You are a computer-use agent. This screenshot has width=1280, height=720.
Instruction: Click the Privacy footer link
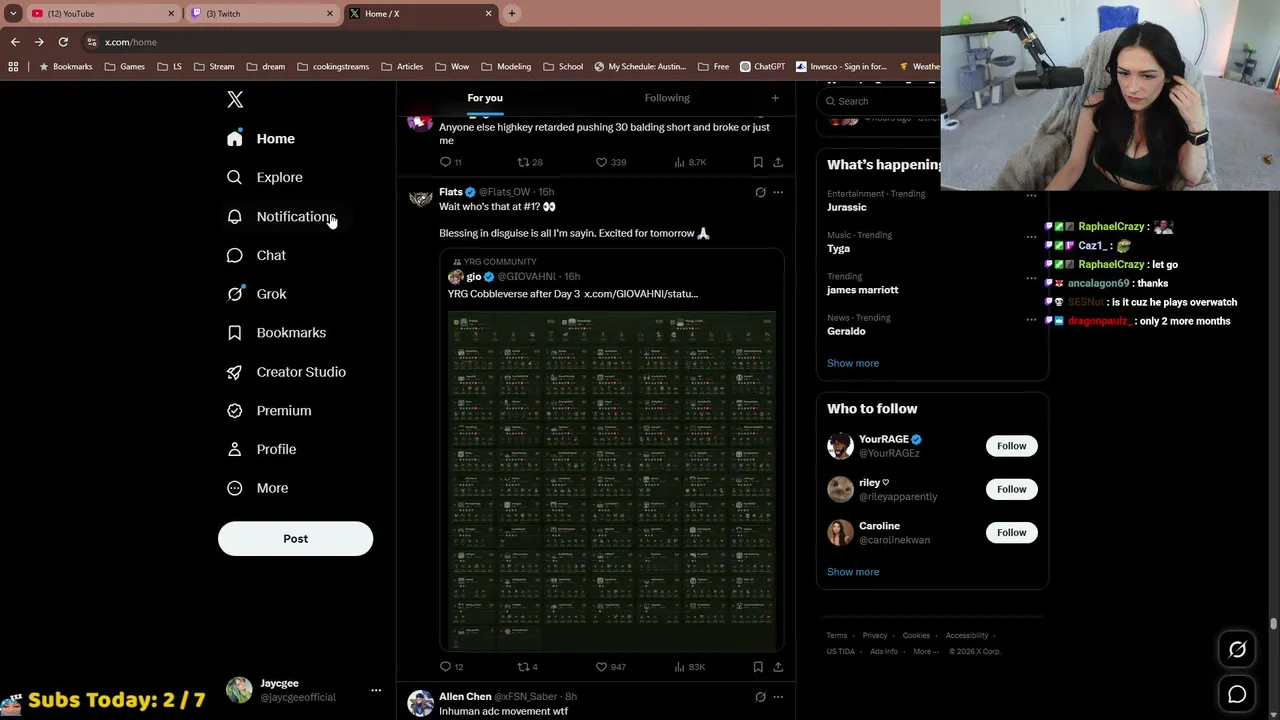pyautogui.click(x=875, y=636)
